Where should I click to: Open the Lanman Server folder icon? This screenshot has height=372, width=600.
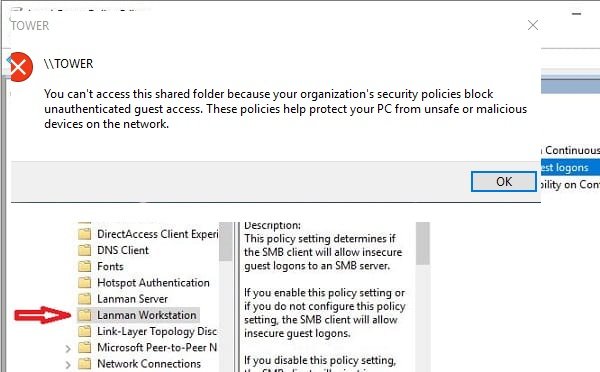pos(85,299)
